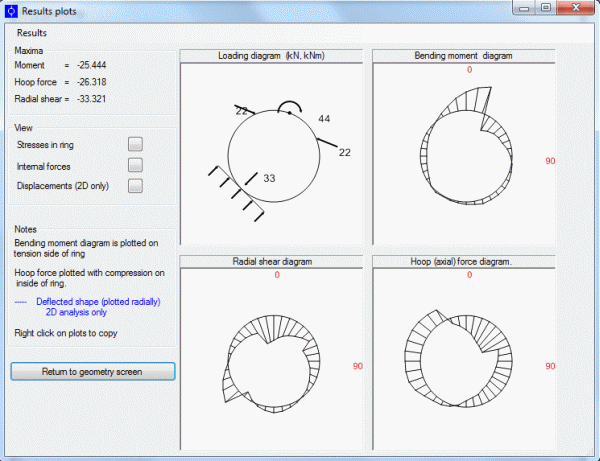This screenshot has height=461, width=600.
Task: Click the Radial shear label under Maxima
Action: point(38,99)
